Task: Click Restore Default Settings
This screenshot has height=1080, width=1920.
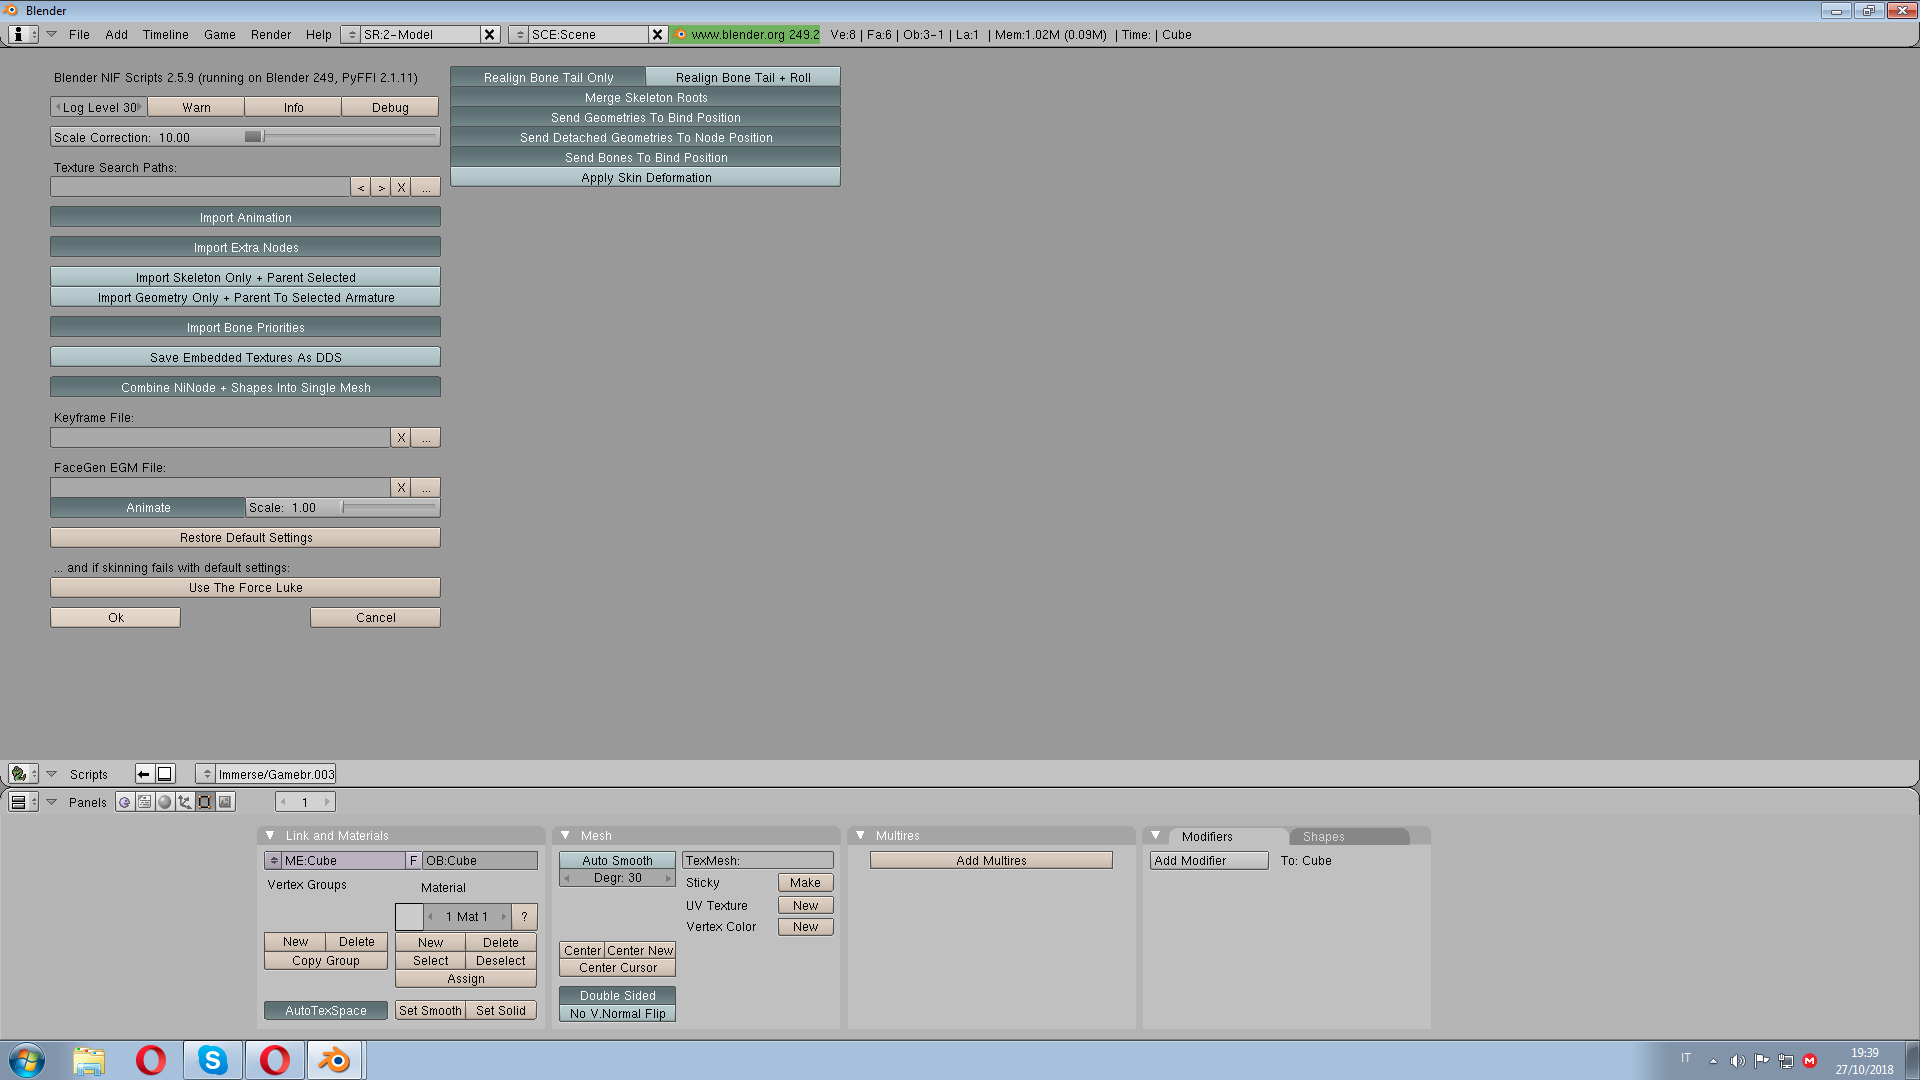Action: (x=245, y=538)
